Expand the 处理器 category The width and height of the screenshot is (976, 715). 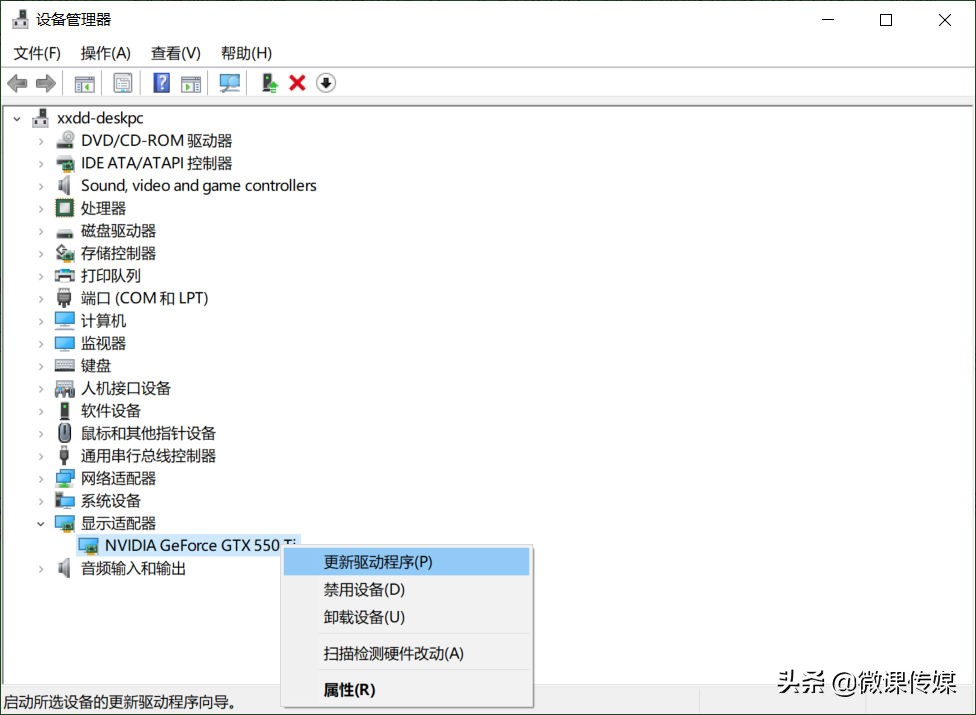(41, 208)
